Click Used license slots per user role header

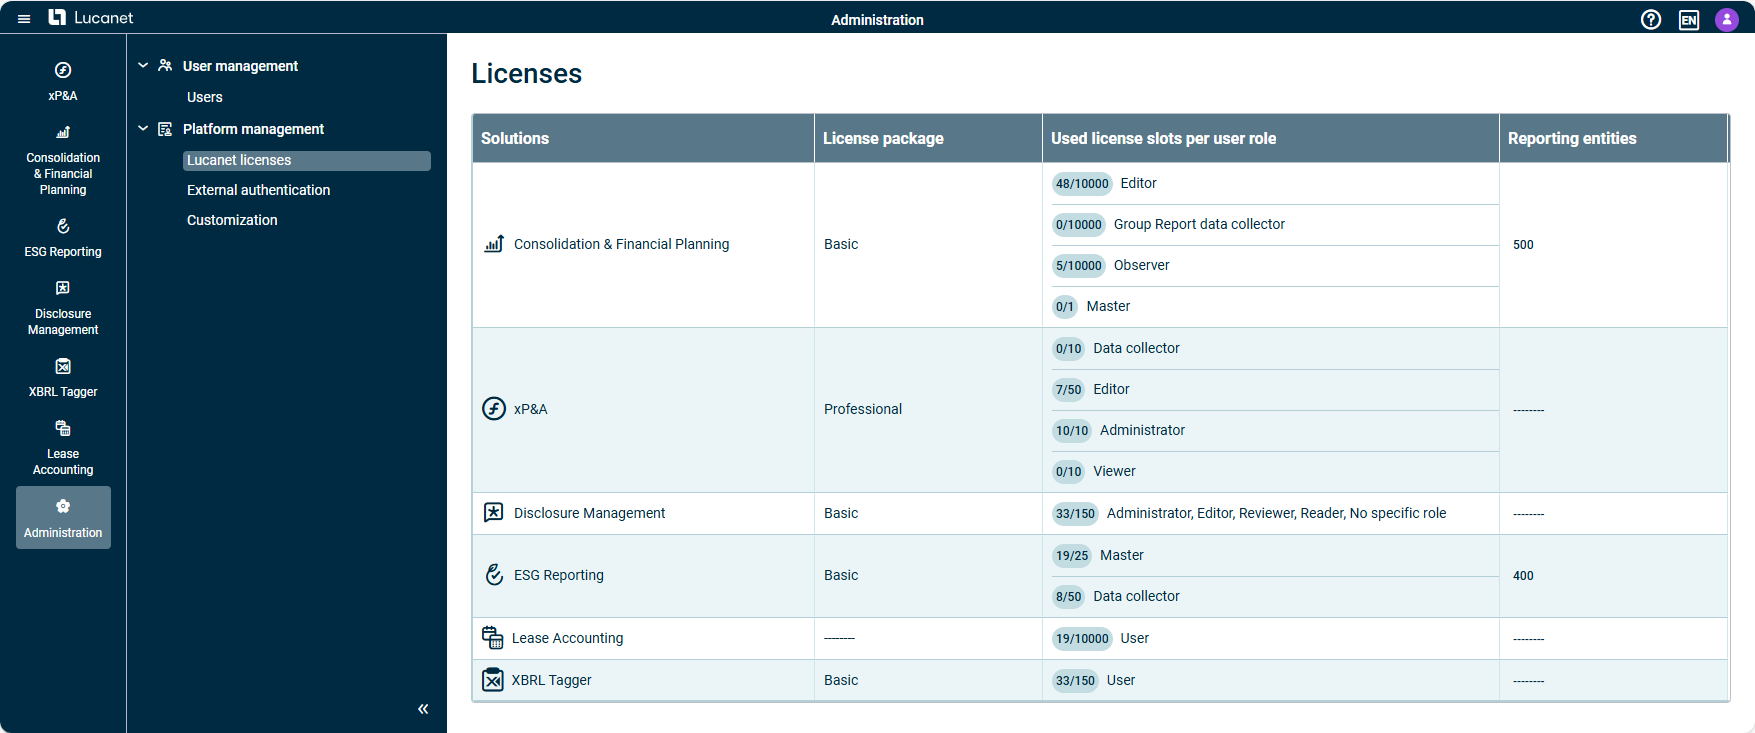[1270, 138]
